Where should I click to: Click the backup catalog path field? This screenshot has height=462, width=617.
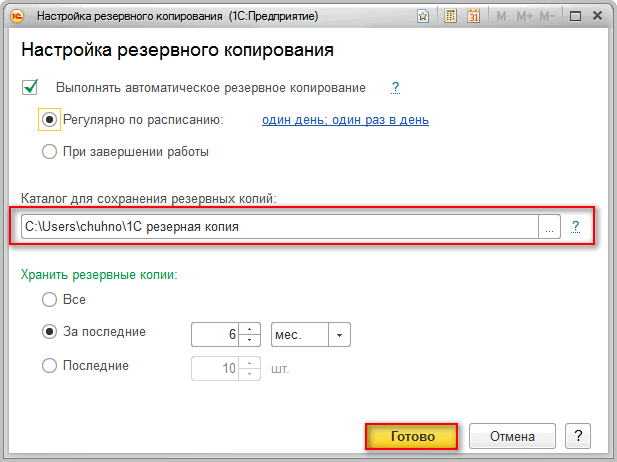280,227
